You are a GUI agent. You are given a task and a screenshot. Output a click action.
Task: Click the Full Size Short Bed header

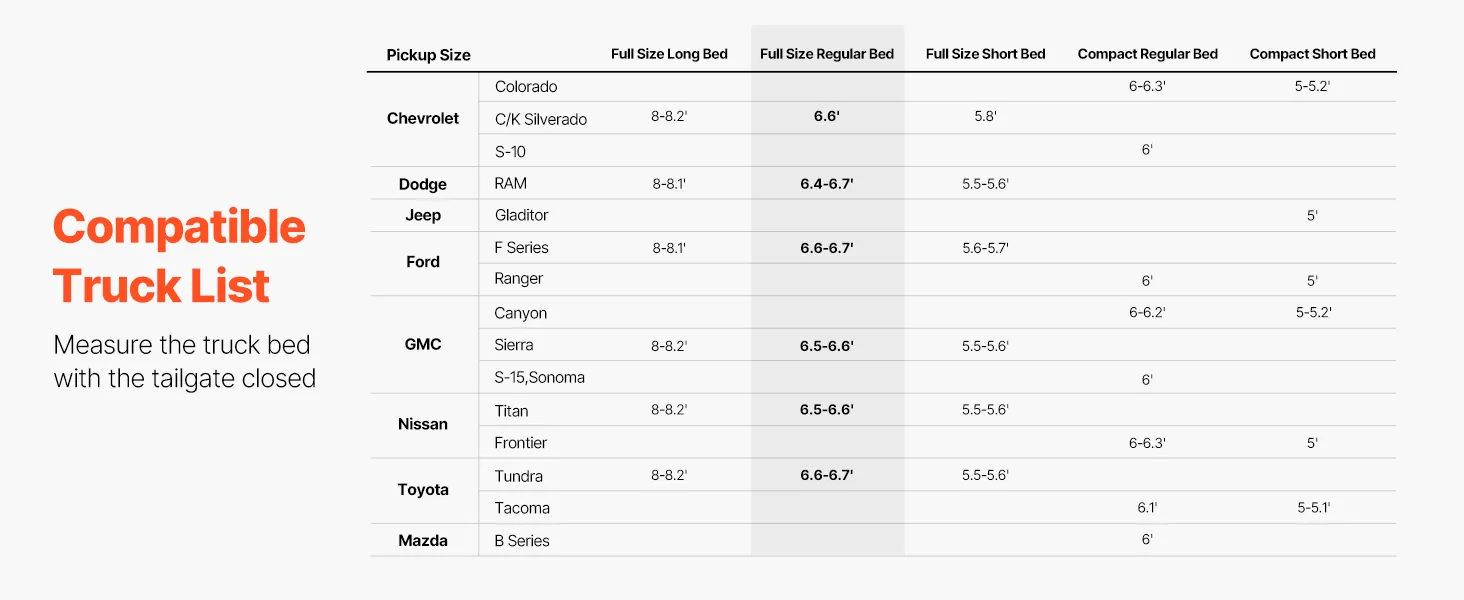(x=985, y=54)
